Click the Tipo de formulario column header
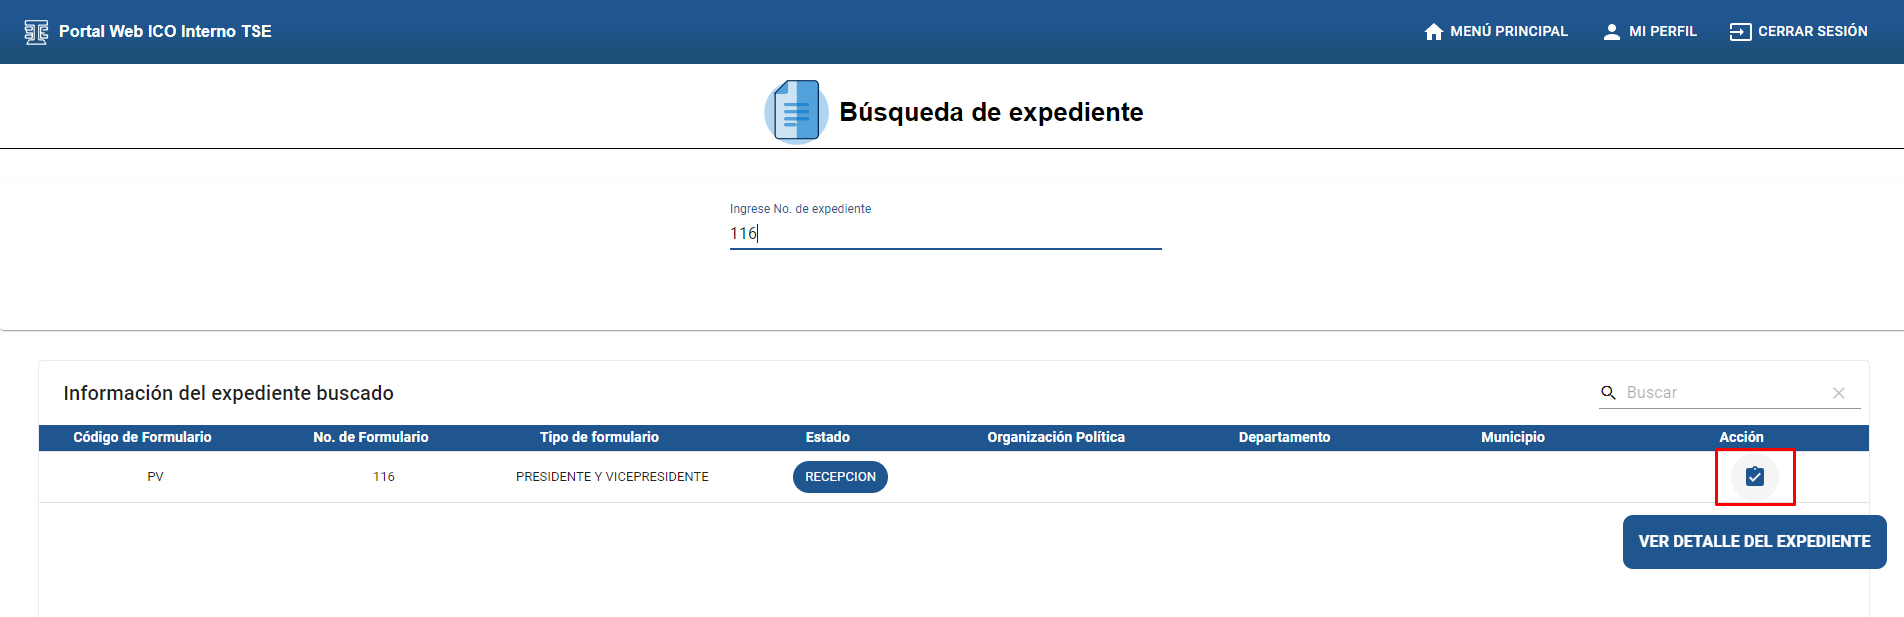This screenshot has width=1904, height=617. pos(599,437)
